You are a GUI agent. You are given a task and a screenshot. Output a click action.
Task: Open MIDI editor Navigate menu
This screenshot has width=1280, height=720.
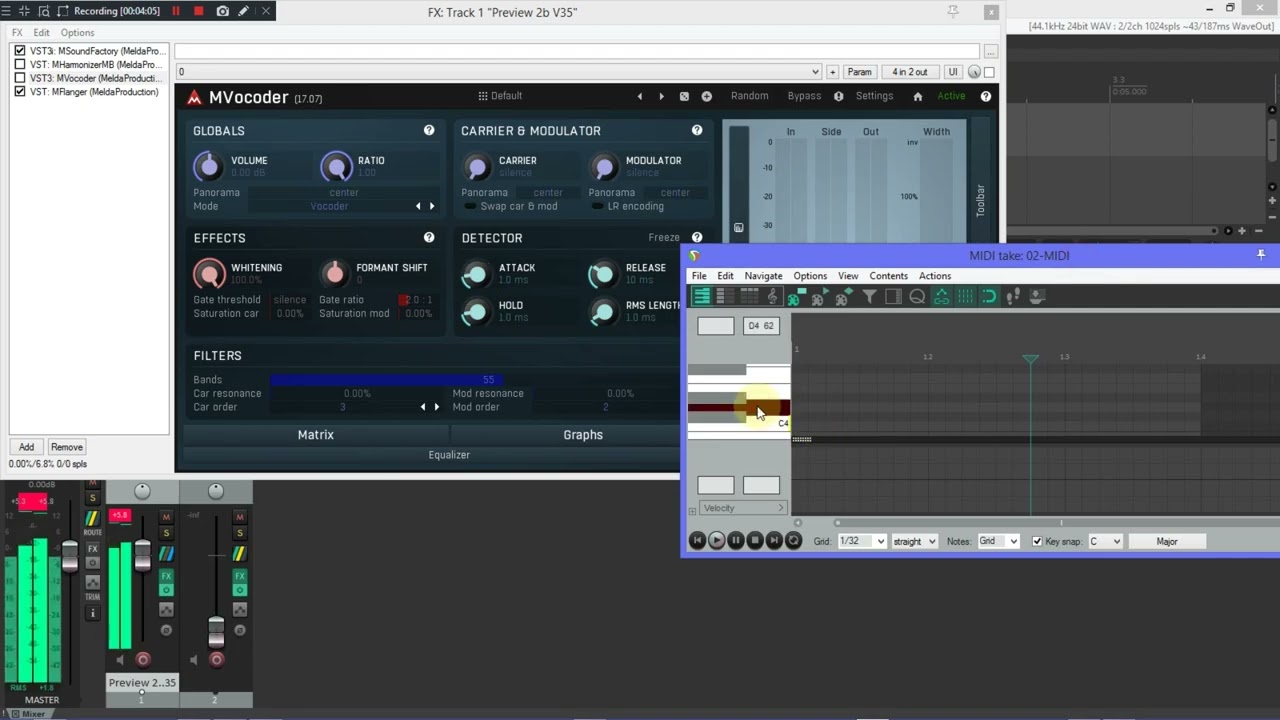pyautogui.click(x=763, y=276)
